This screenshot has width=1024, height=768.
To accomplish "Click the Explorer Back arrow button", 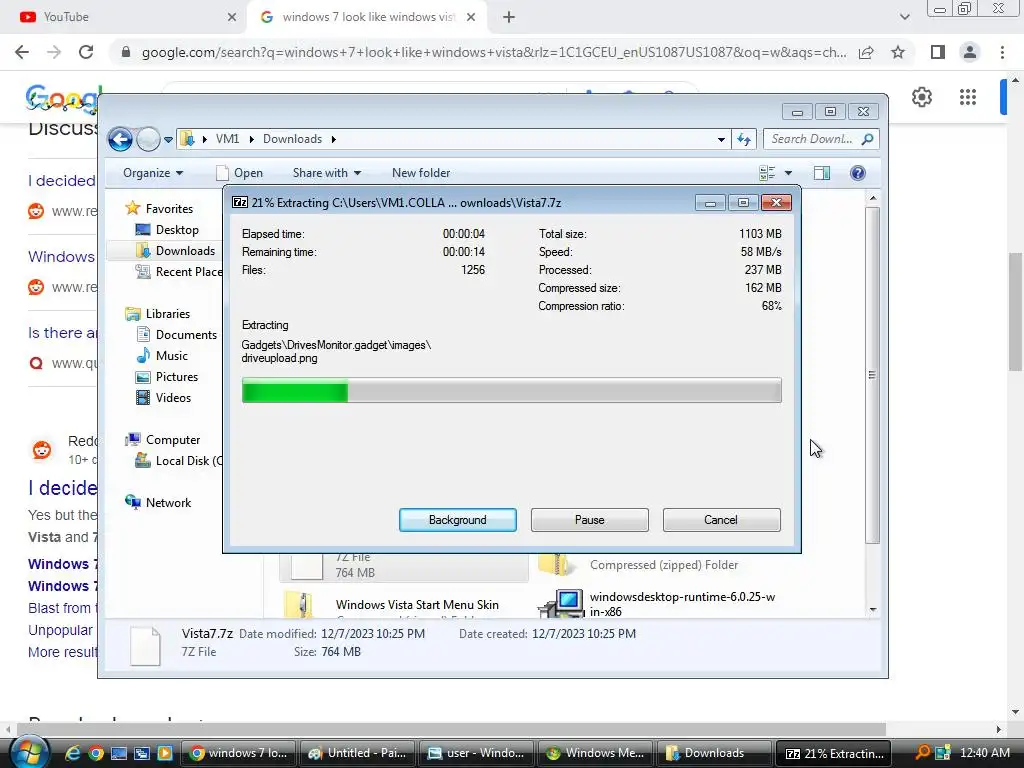I will tap(120, 139).
